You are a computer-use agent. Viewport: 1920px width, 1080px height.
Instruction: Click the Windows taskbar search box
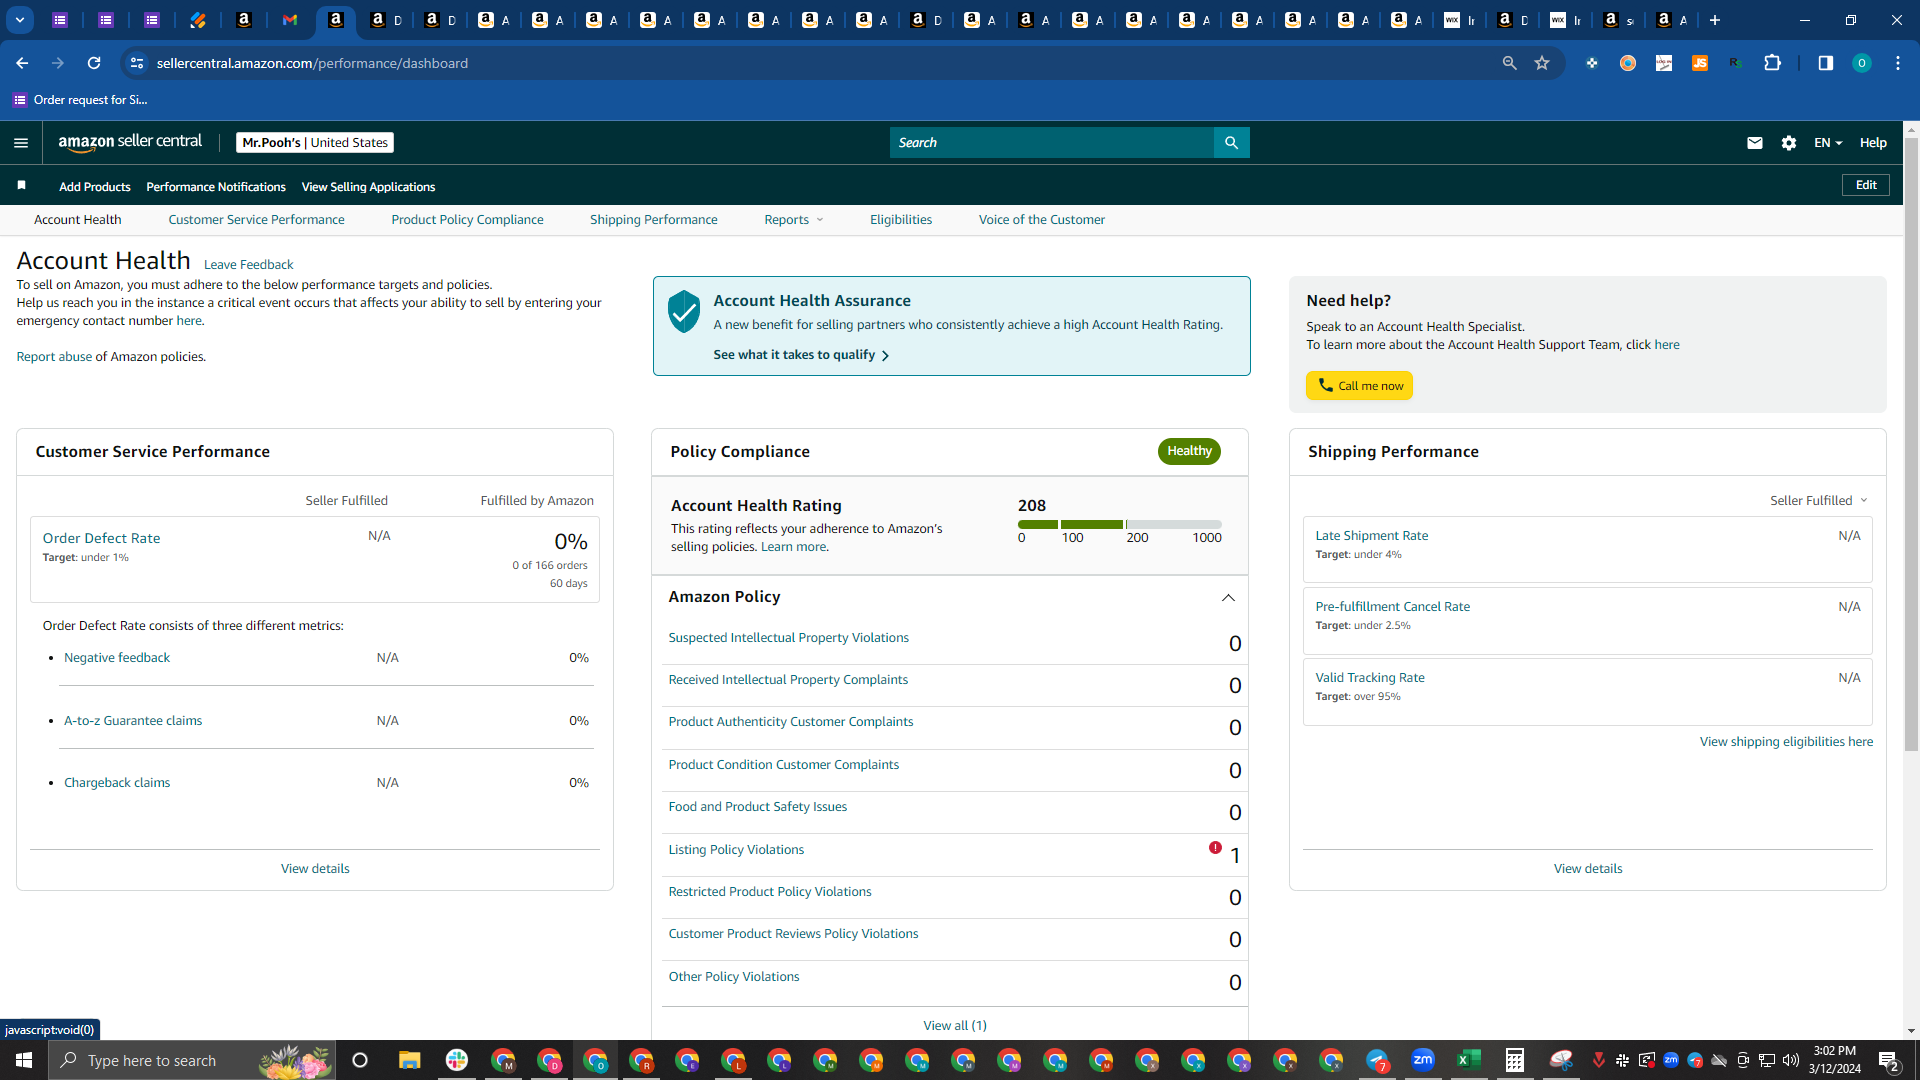[x=192, y=1060]
